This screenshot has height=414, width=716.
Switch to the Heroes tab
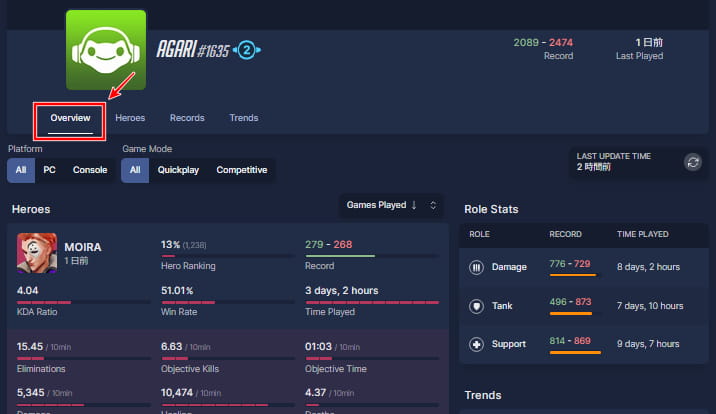(130, 118)
